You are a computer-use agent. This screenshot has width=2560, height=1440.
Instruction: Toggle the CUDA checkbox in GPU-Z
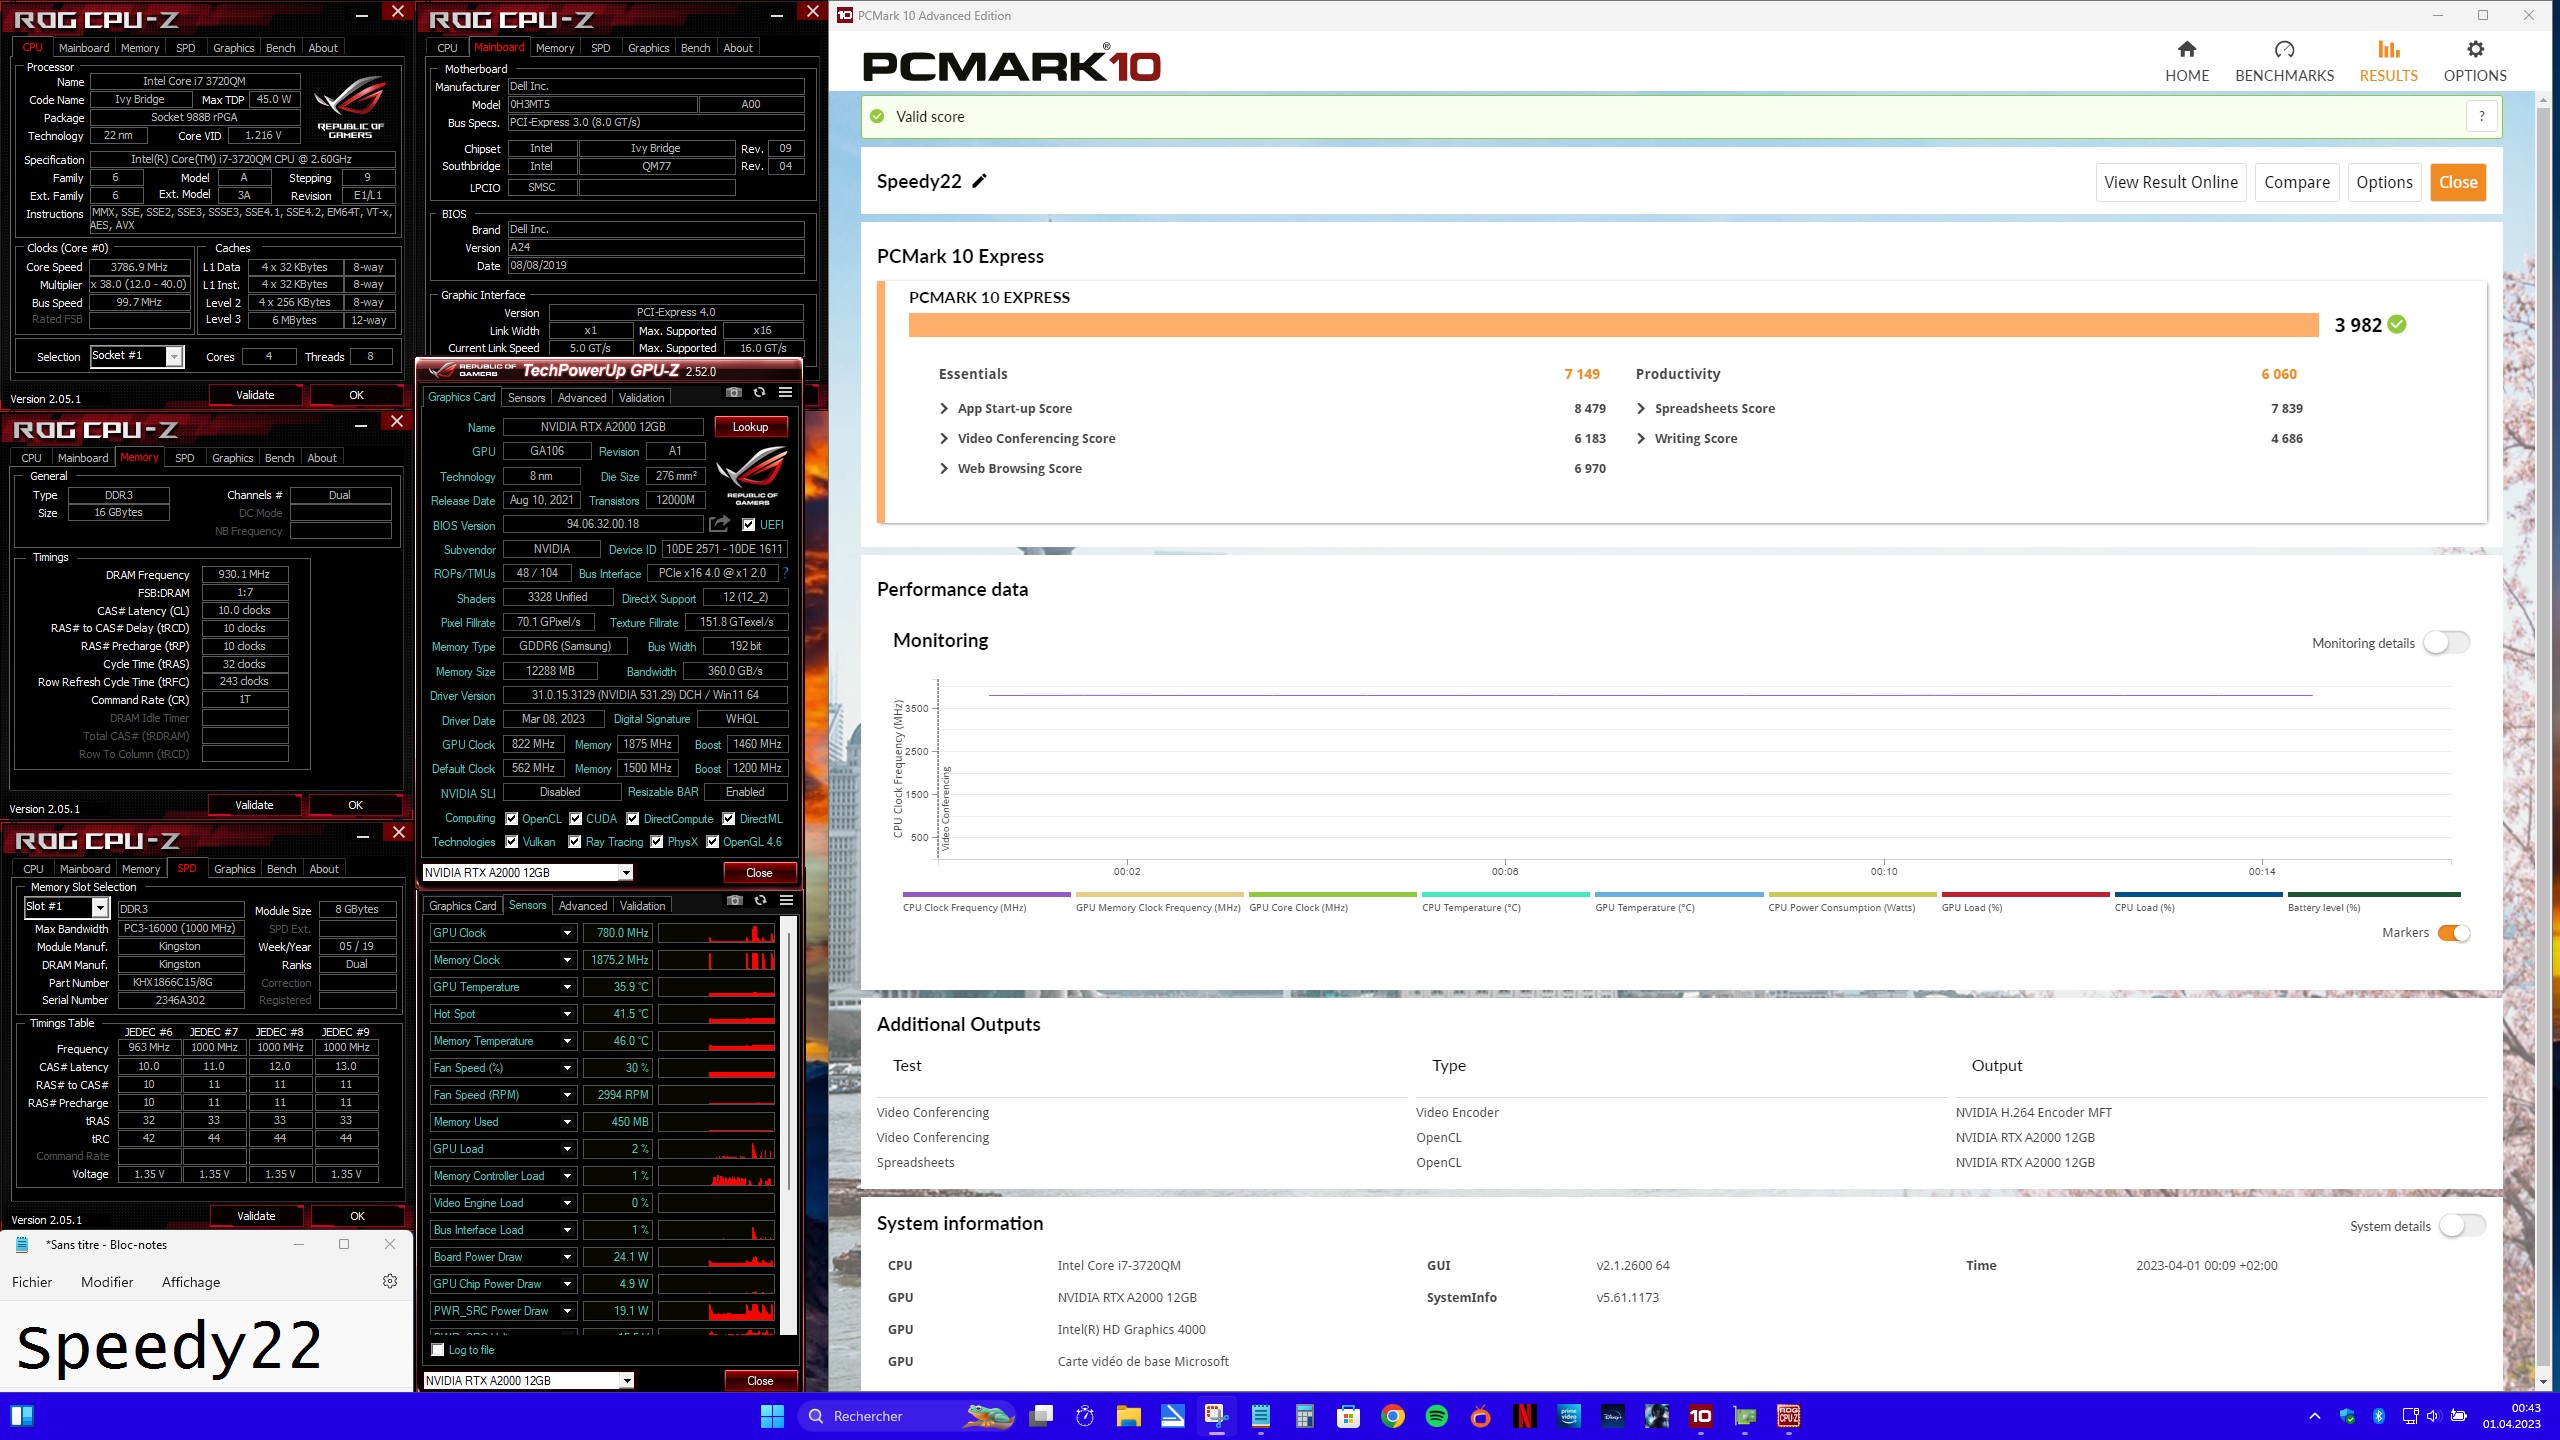tap(575, 819)
